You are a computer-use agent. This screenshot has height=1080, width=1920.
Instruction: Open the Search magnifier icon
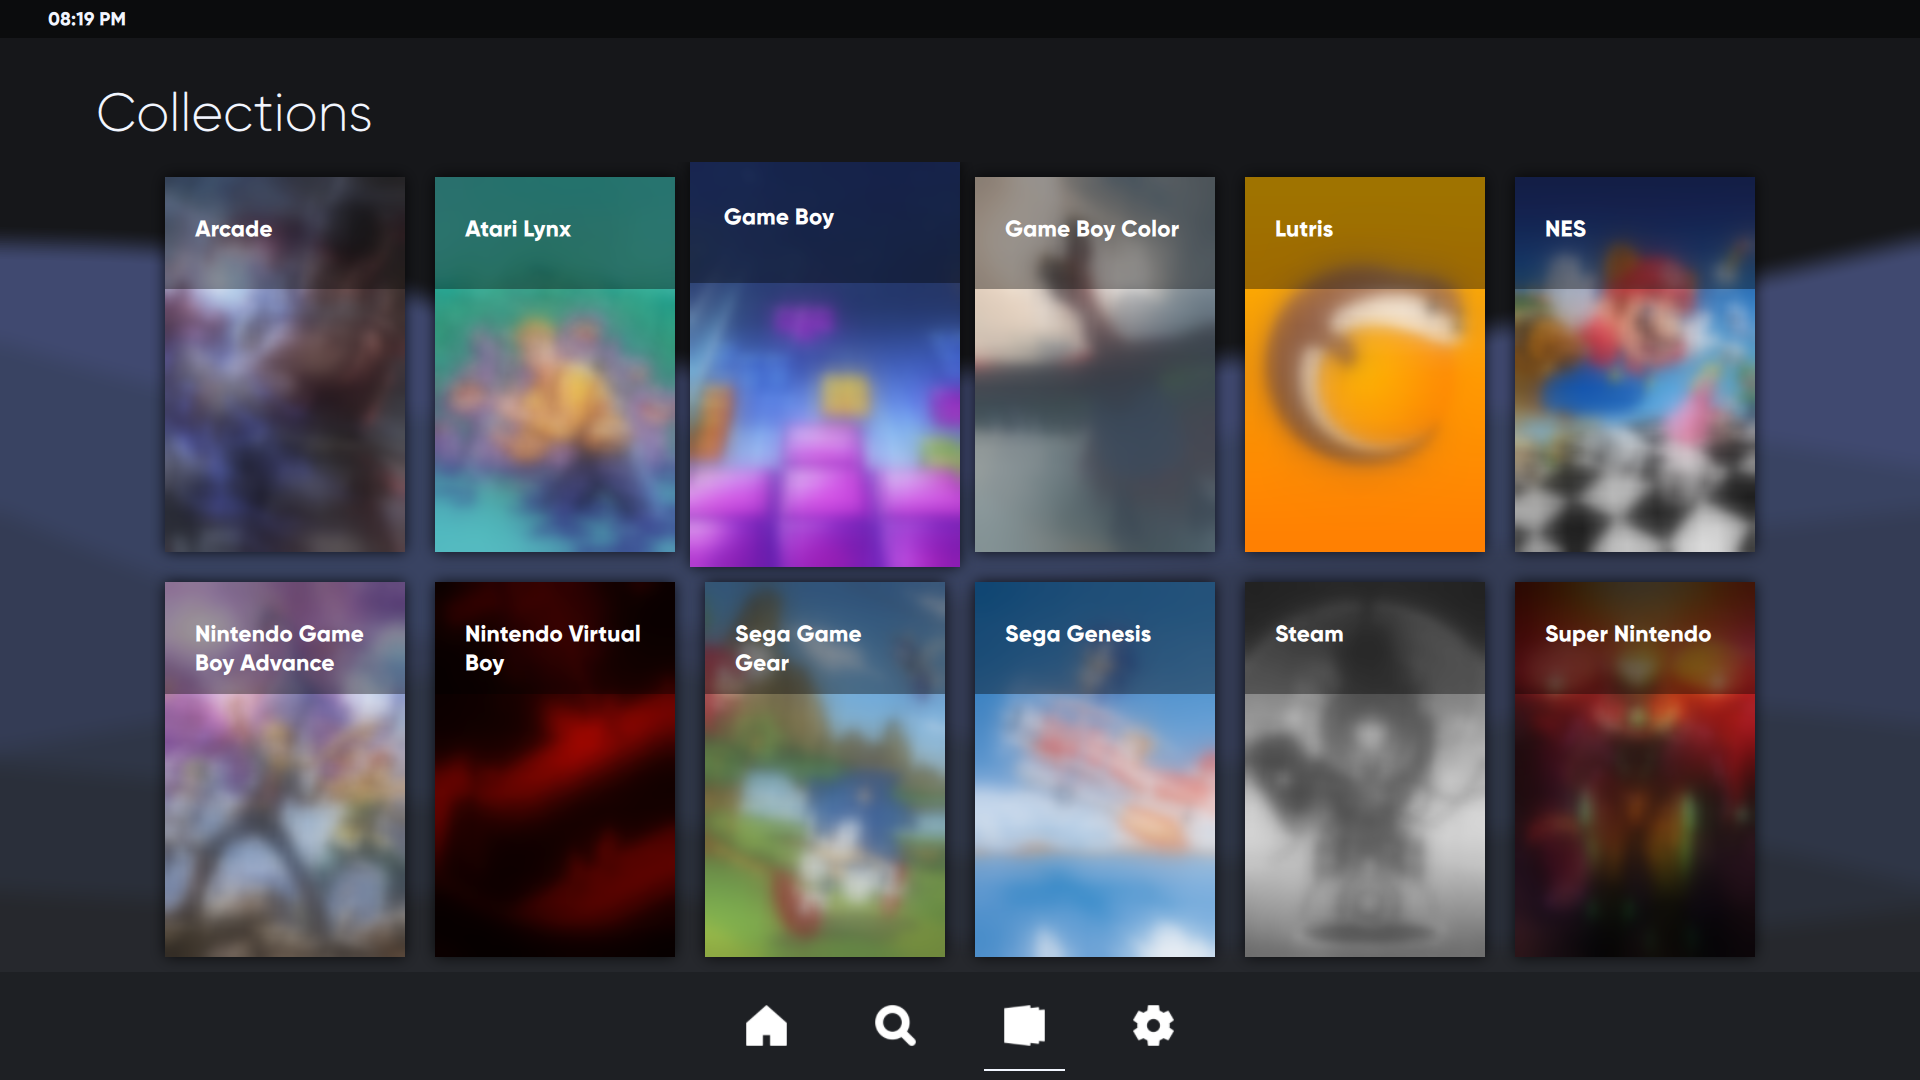[x=894, y=1025]
